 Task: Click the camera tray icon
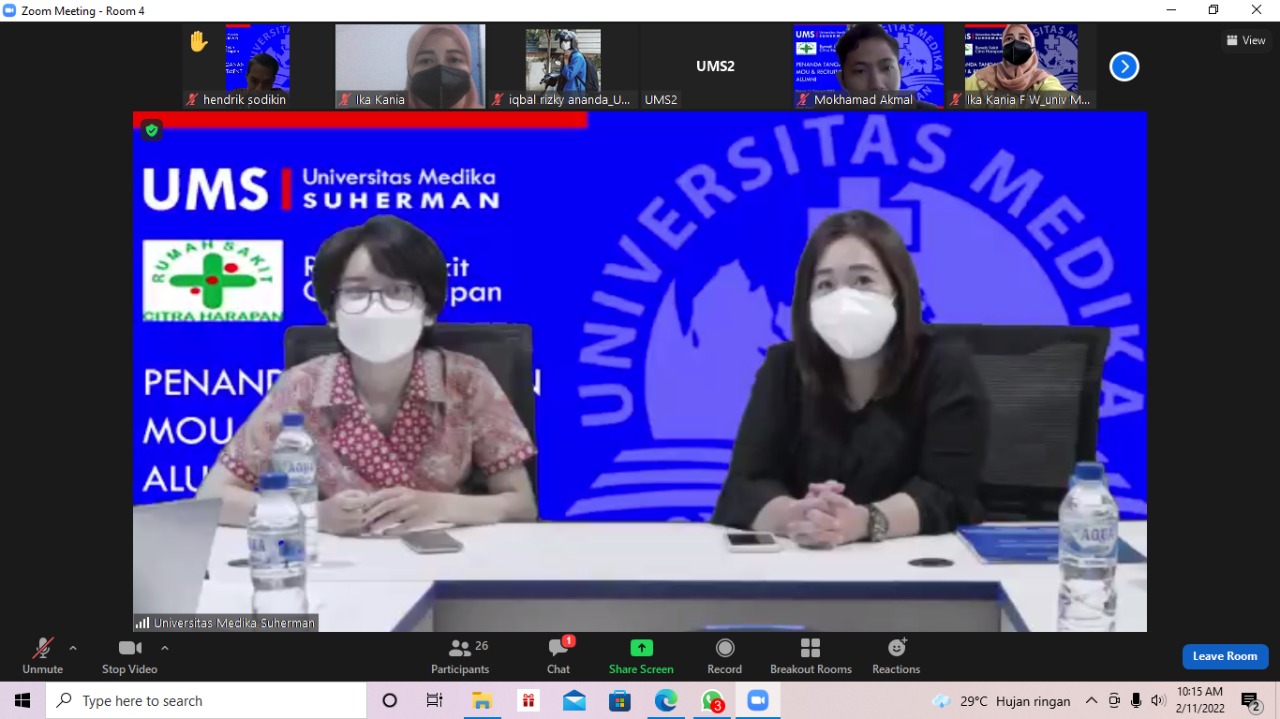click(1114, 701)
